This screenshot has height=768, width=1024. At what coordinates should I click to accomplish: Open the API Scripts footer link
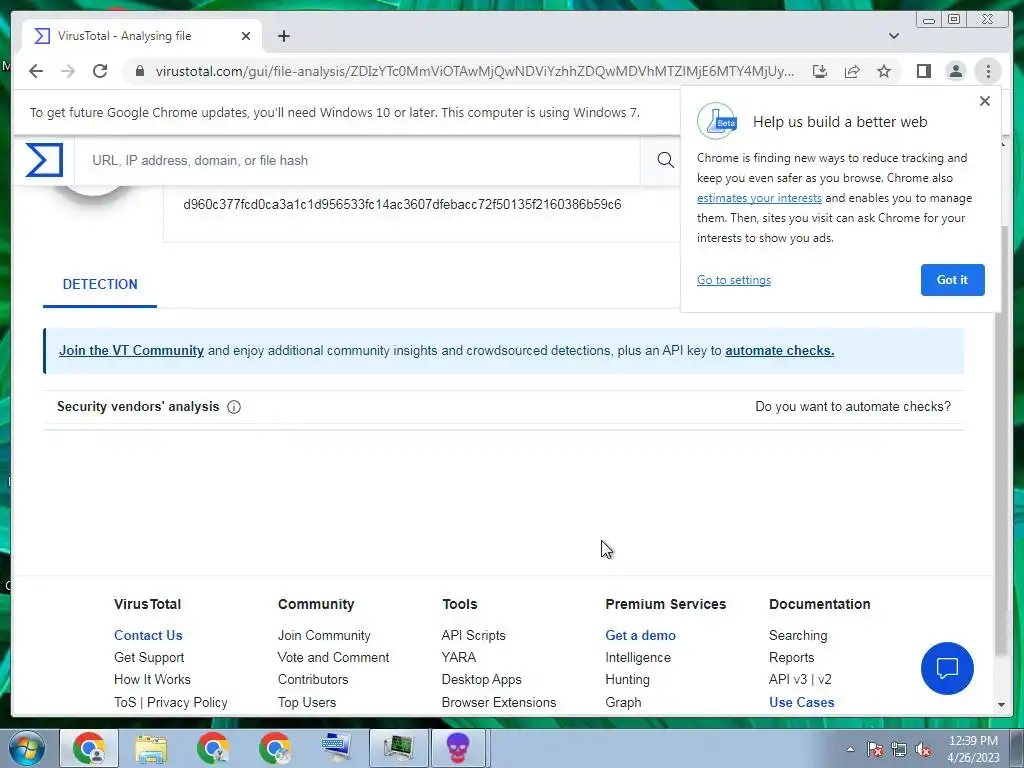click(473, 635)
